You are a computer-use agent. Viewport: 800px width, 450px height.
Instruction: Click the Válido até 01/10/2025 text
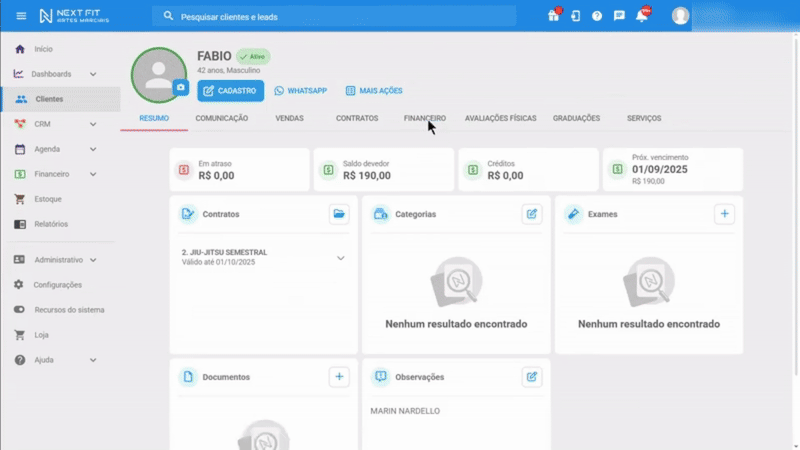(x=218, y=262)
